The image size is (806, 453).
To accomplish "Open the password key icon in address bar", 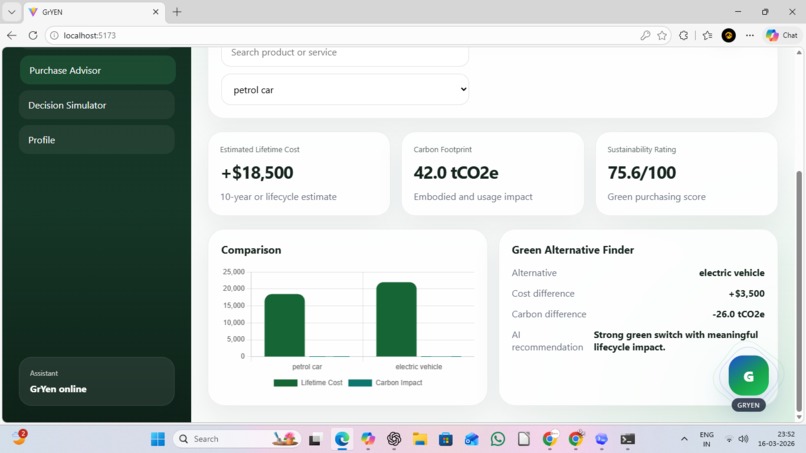I will click(645, 35).
